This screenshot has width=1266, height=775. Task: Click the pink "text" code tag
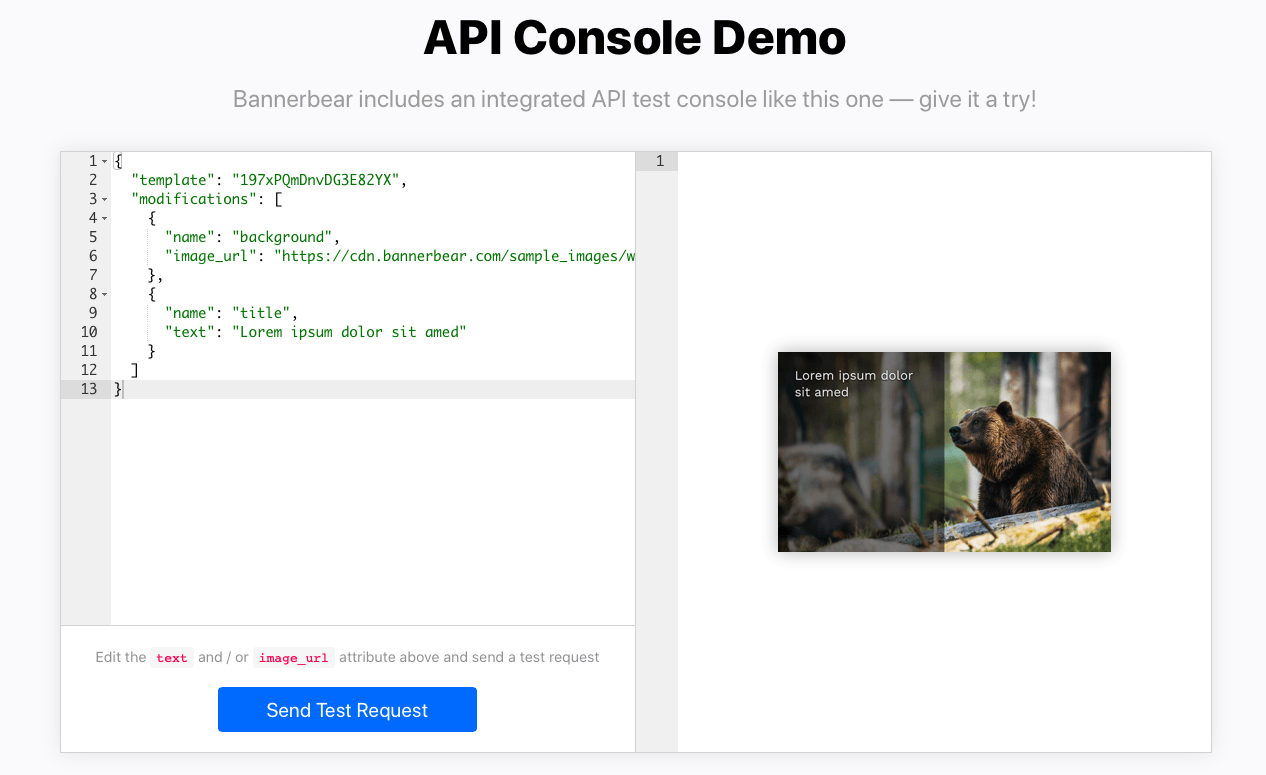(x=172, y=658)
